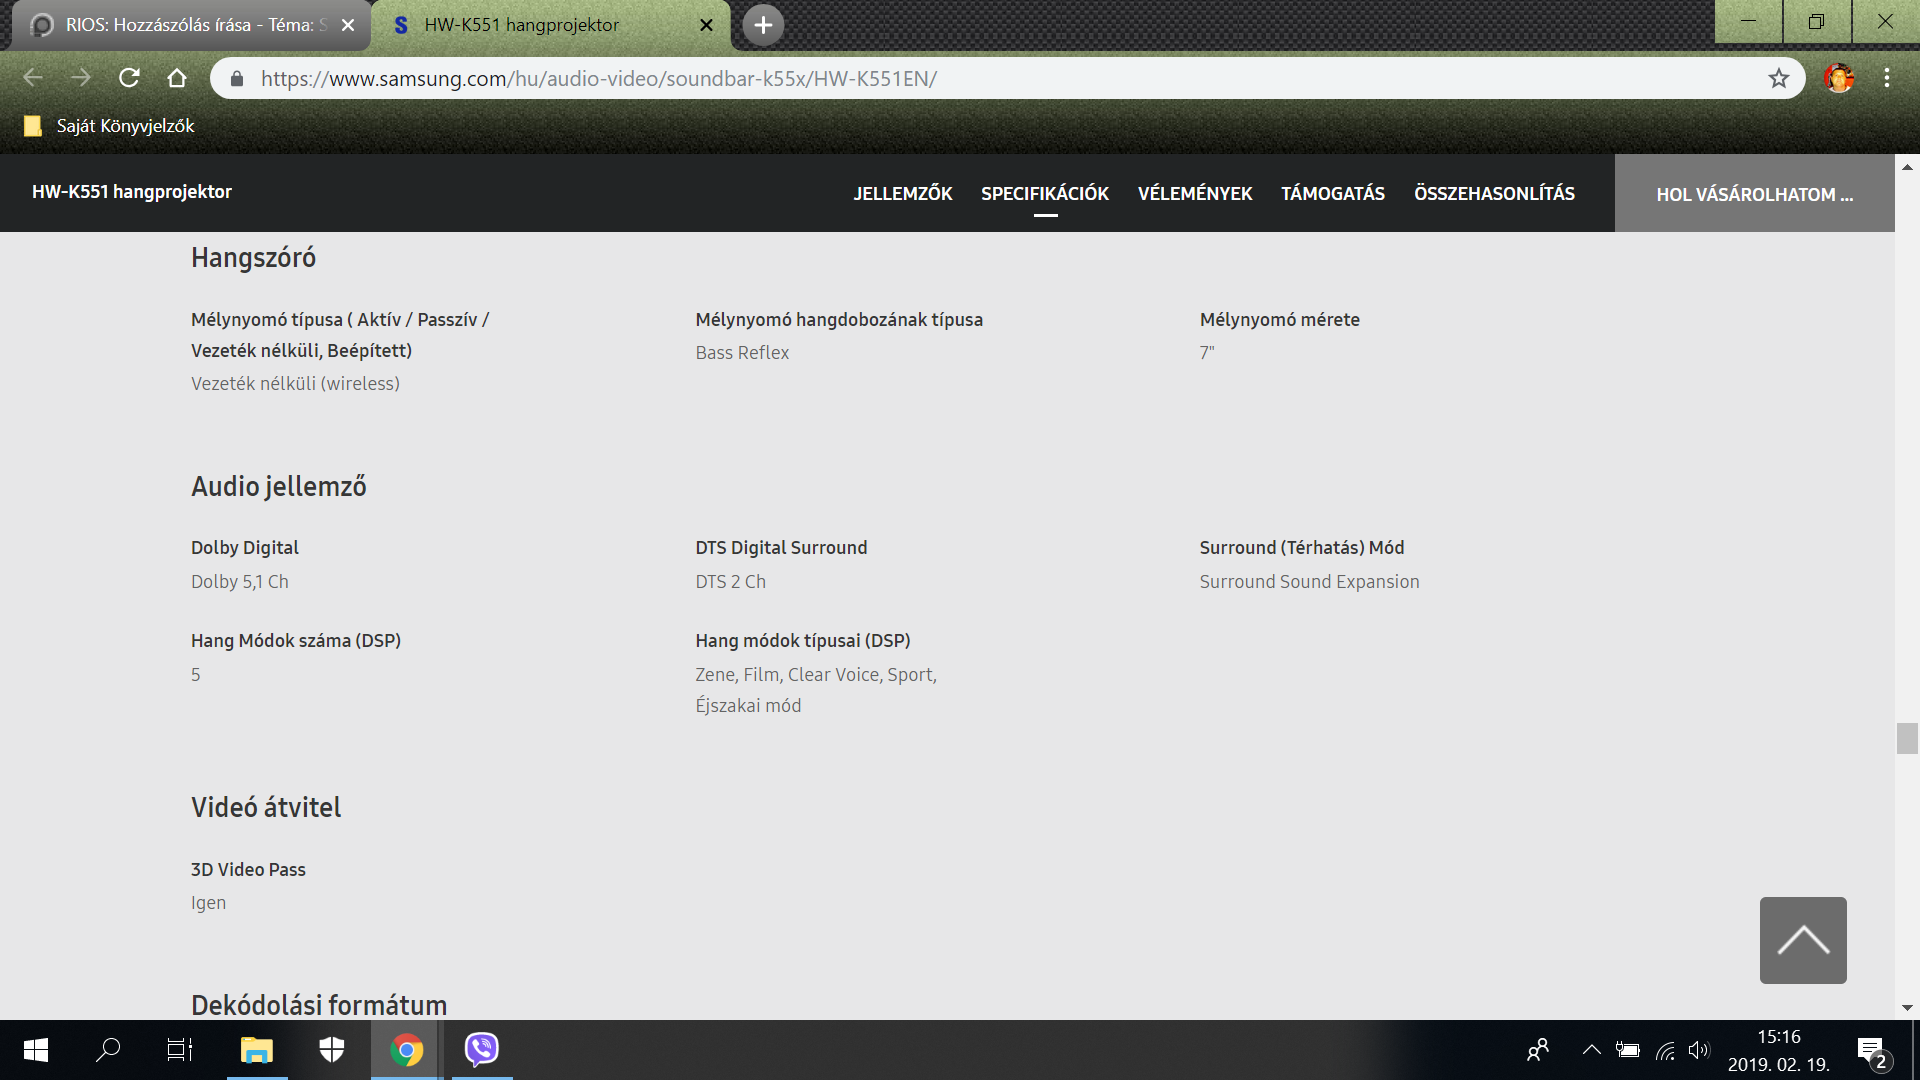Jump to top with the up-arrow button
The image size is (1920, 1080).
(x=1803, y=940)
